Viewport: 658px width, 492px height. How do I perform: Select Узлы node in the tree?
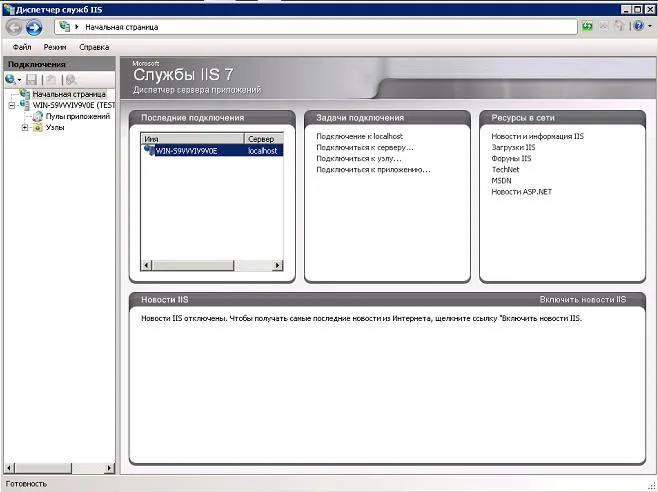click(x=55, y=127)
